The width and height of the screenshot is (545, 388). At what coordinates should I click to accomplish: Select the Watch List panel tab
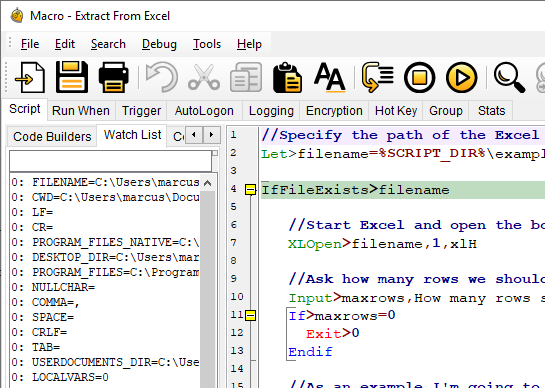pos(132,135)
